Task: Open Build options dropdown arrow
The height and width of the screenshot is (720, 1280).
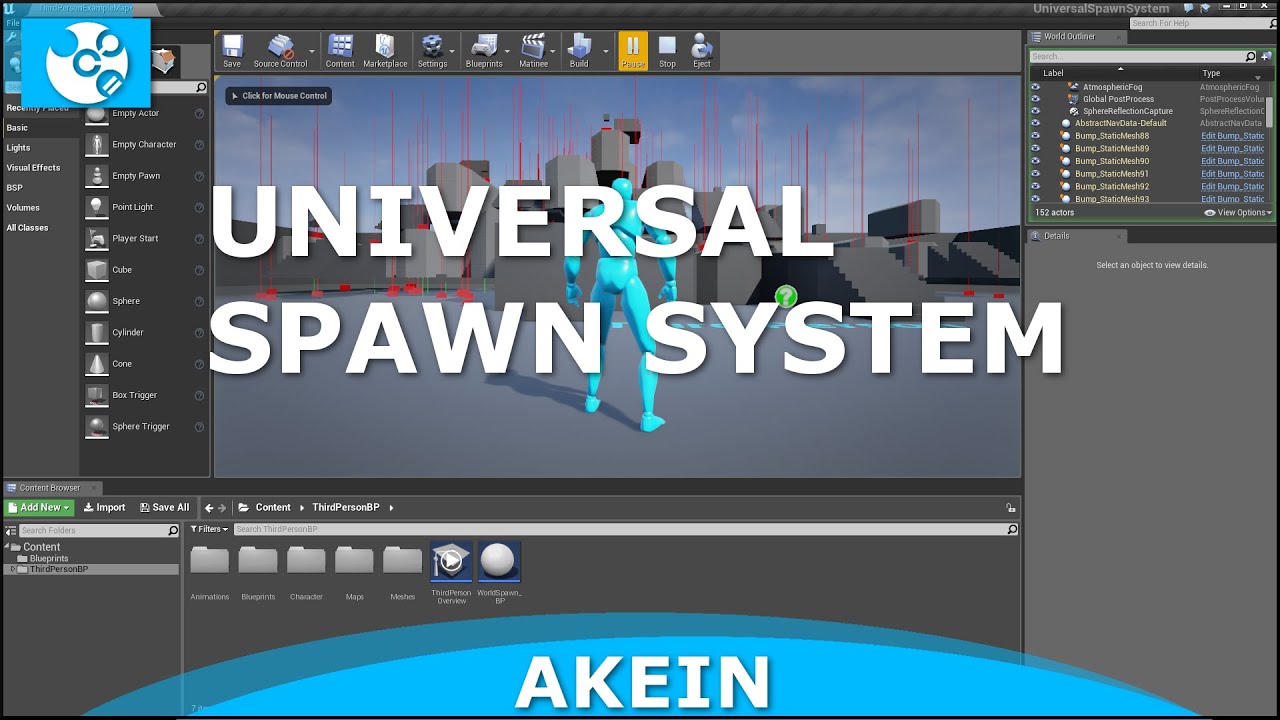Action: (605, 50)
